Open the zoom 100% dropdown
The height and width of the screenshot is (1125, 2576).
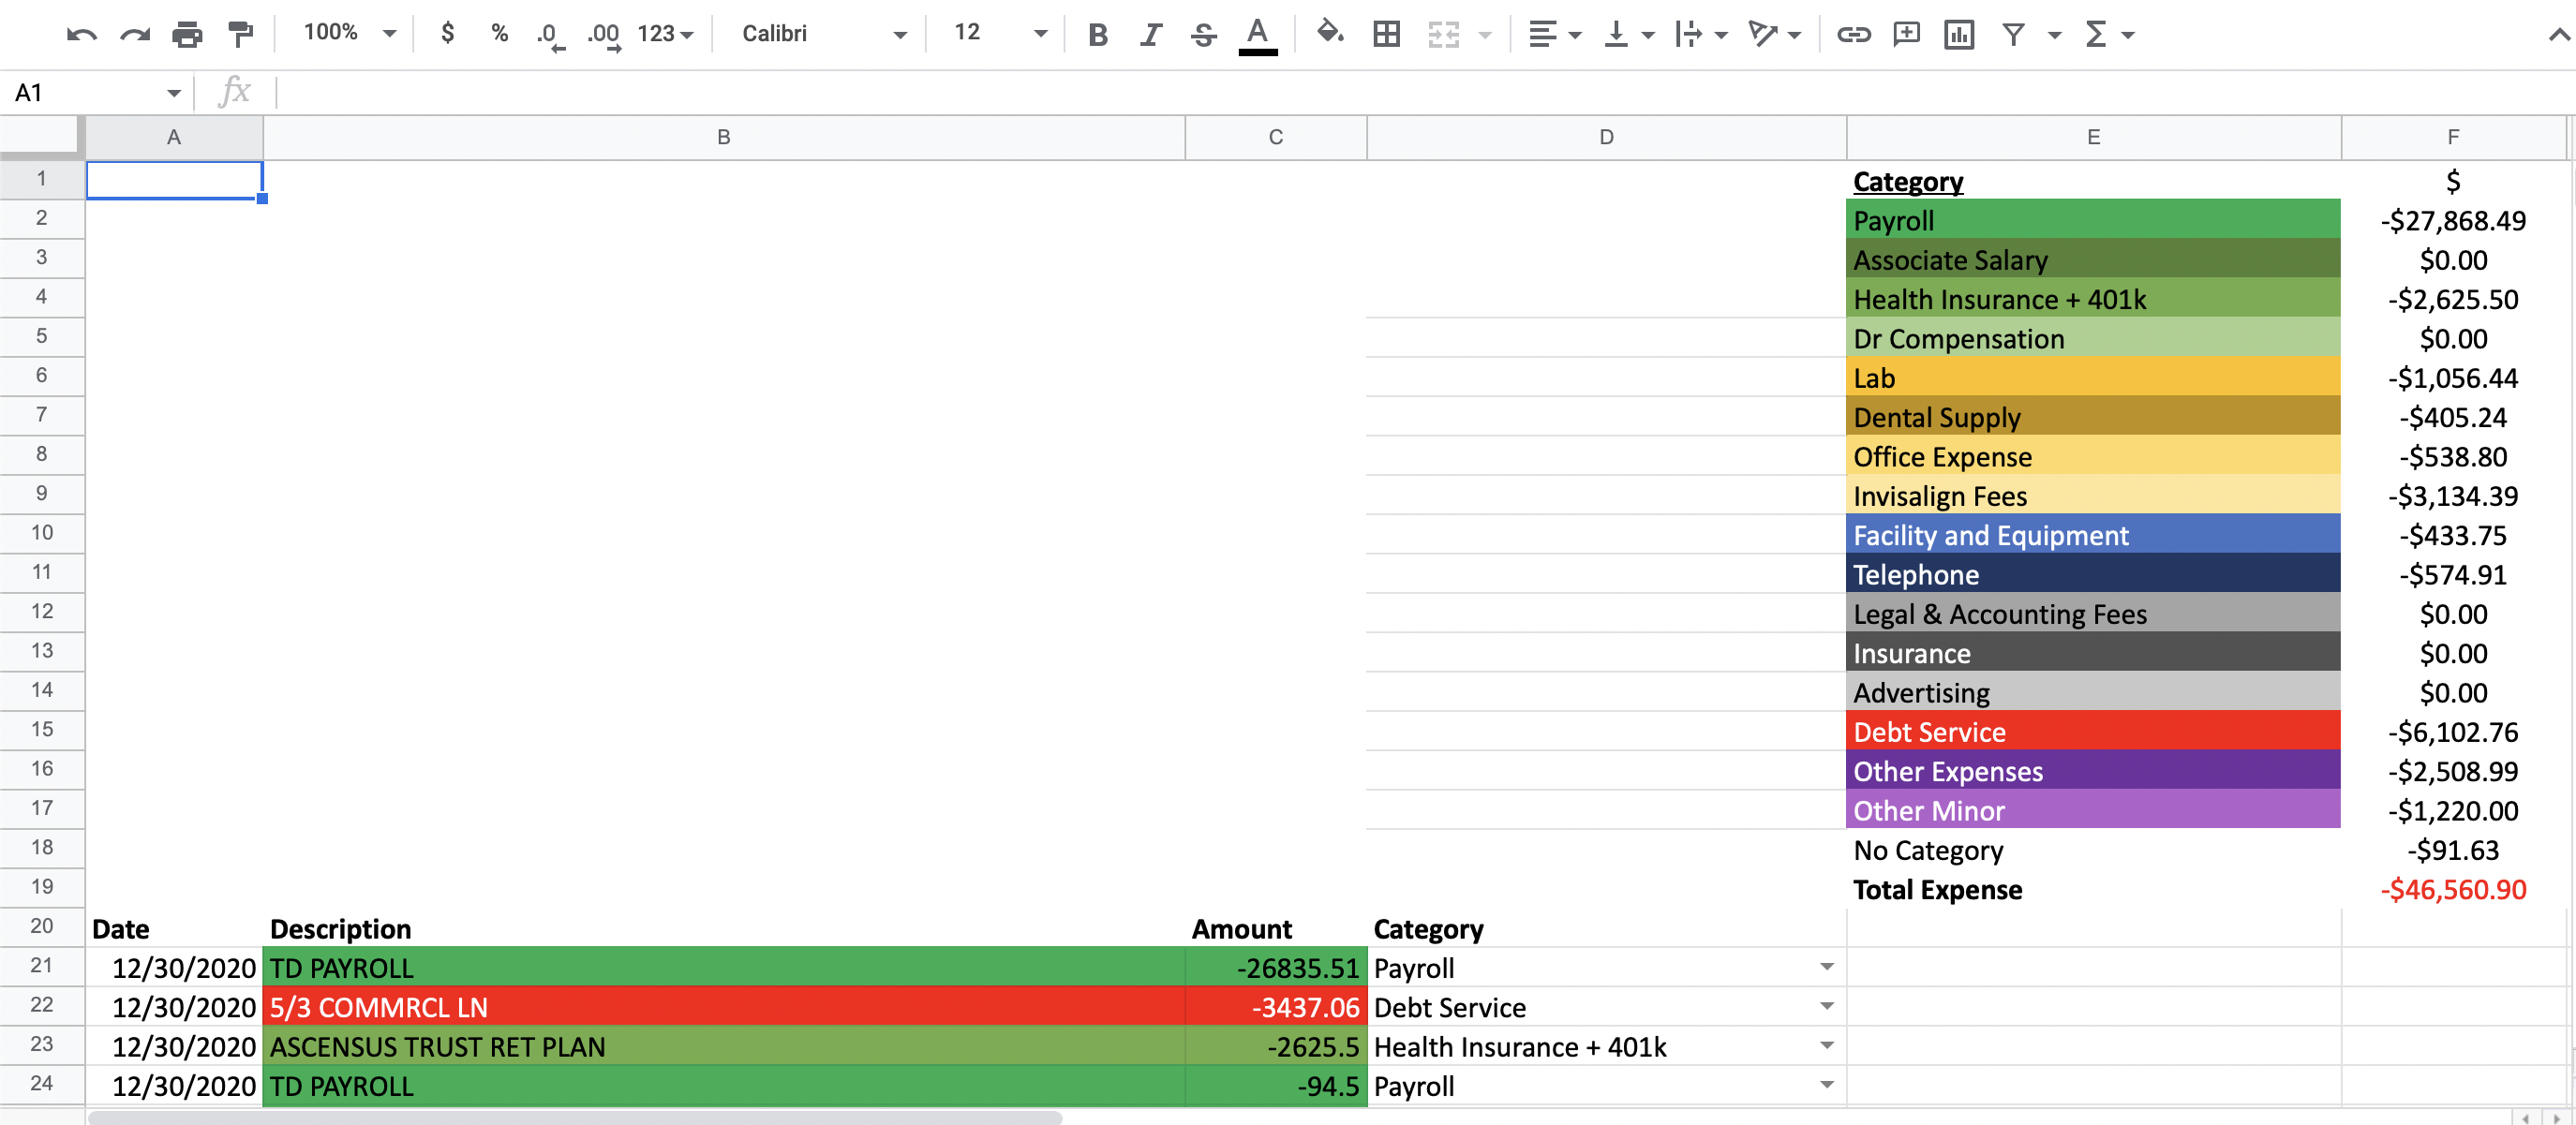(x=349, y=33)
